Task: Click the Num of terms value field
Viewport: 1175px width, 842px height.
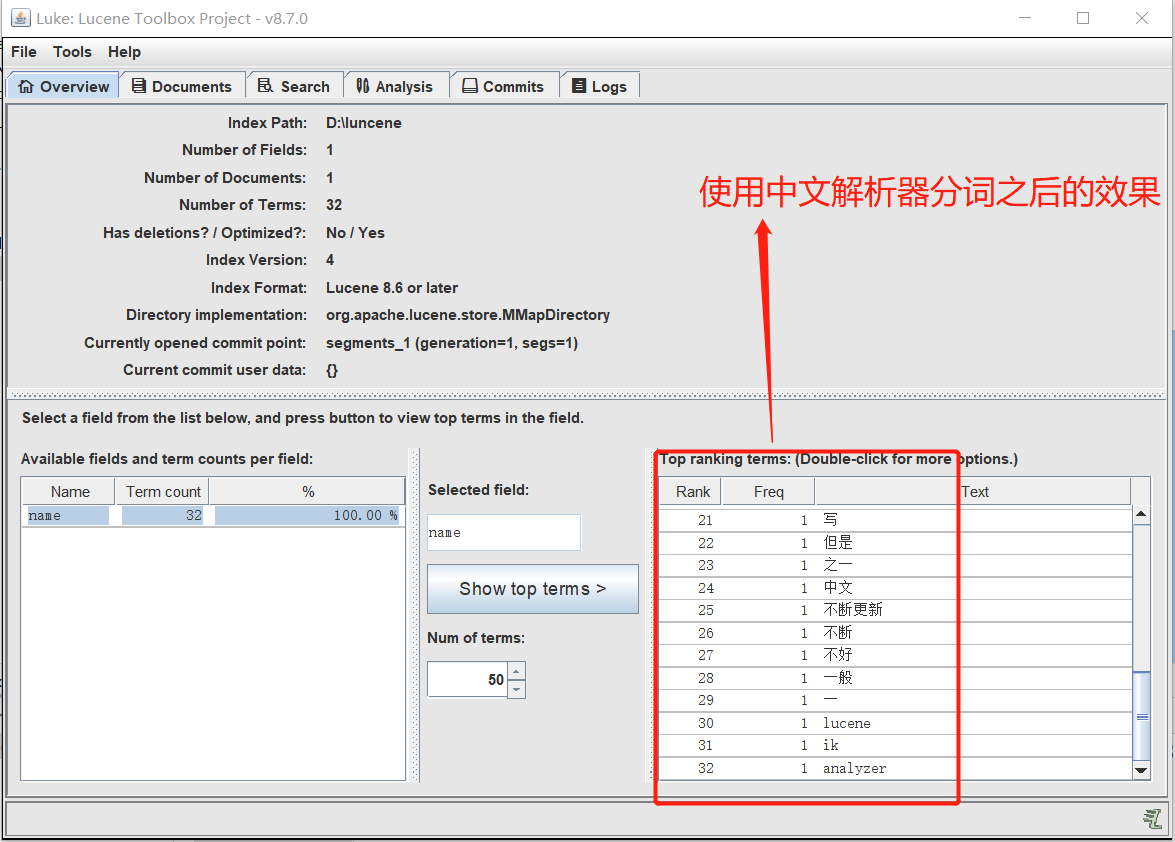Action: [x=468, y=679]
